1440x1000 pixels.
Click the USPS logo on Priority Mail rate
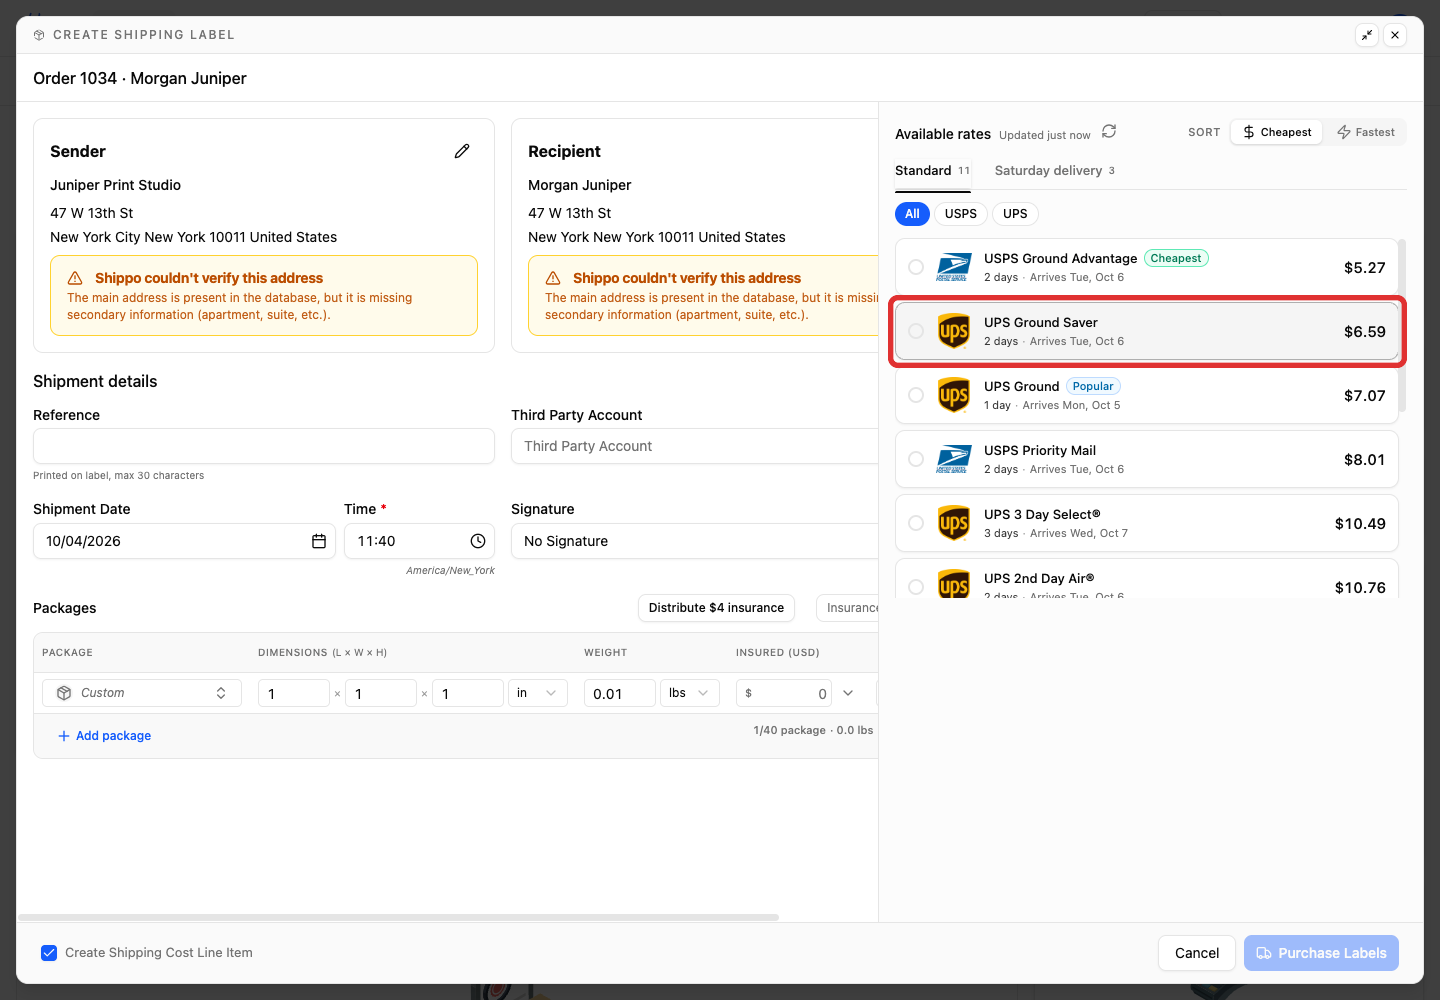click(x=954, y=459)
